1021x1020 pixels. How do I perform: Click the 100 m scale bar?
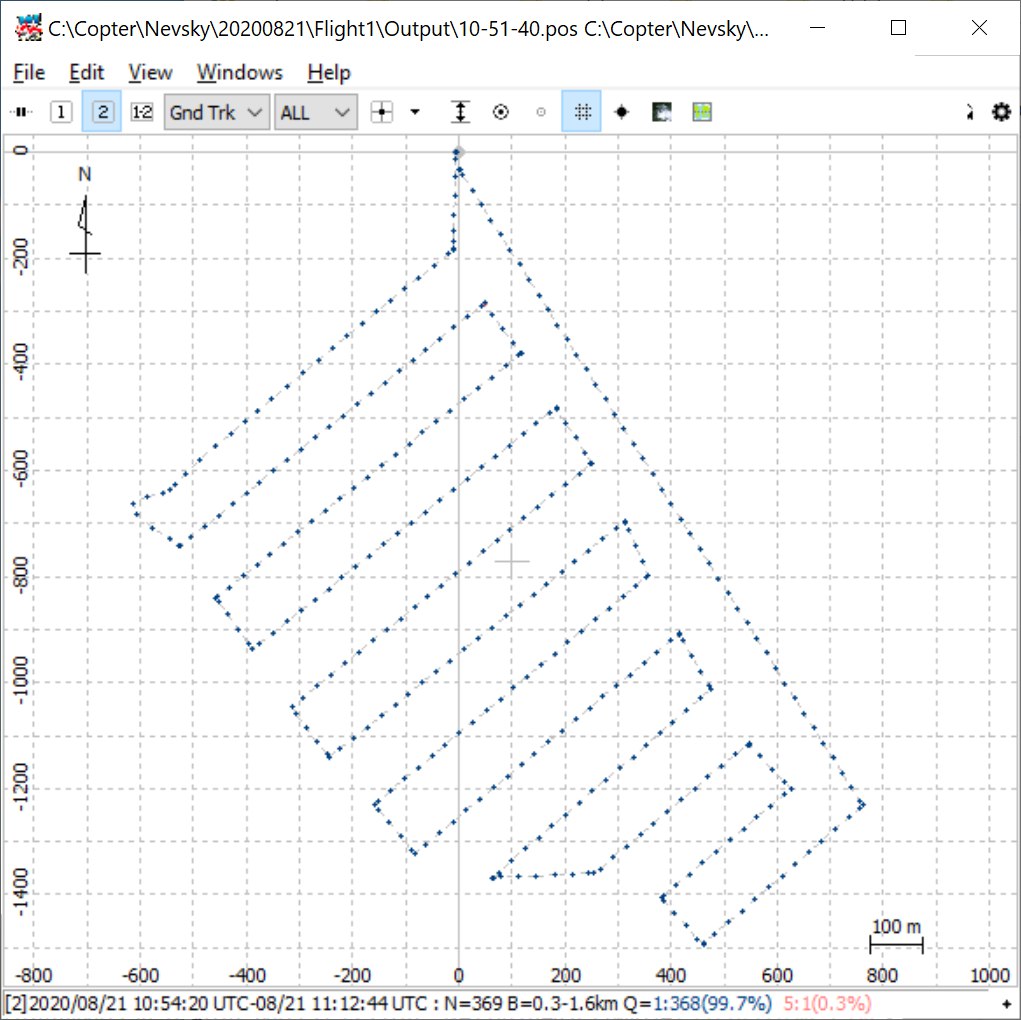[896, 937]
